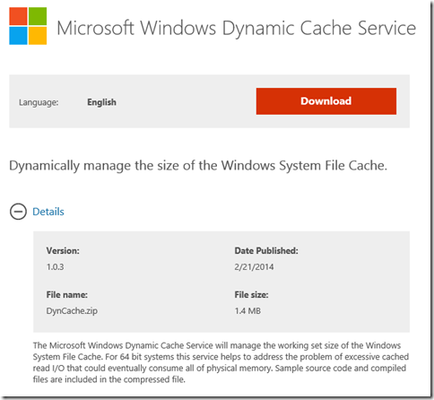Screen dimensions: 434x400
Task: Click the Microsoft Windows Dynamic Cache Service title
Action: click(236, 28)
